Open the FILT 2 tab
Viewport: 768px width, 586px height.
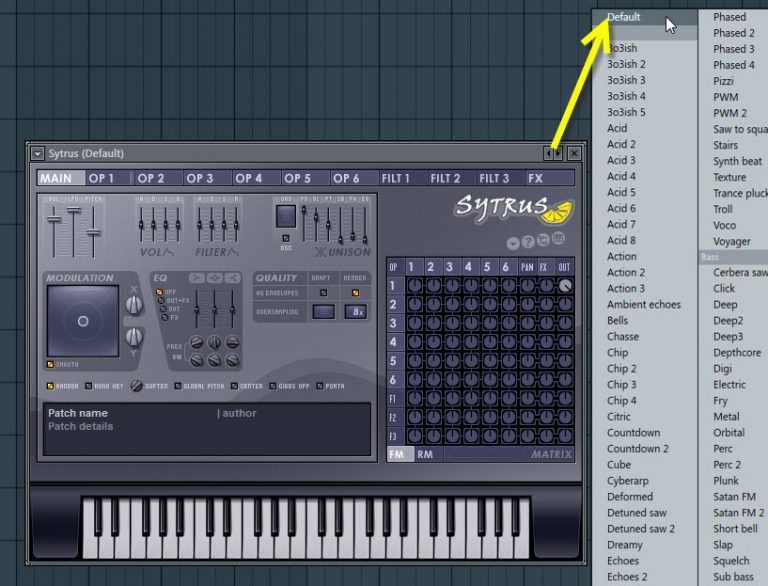(452, 178)
